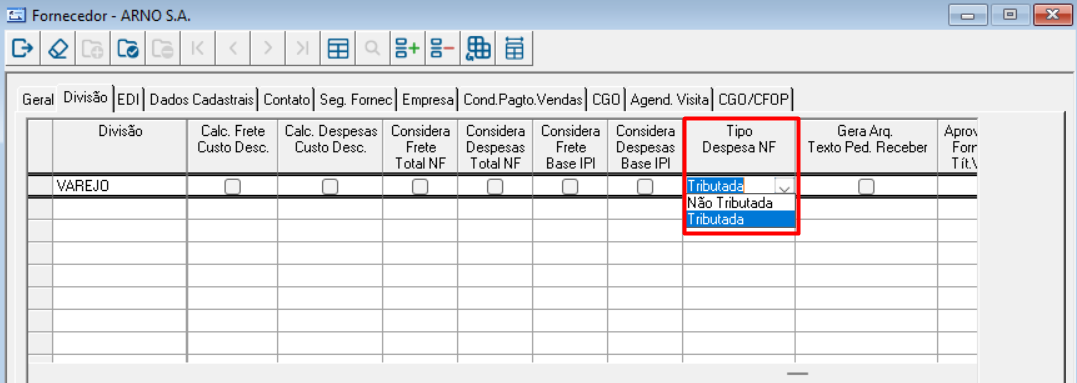Click the Tributada value field in VAREJO row
1077x383 pixels.
[729, 186]
